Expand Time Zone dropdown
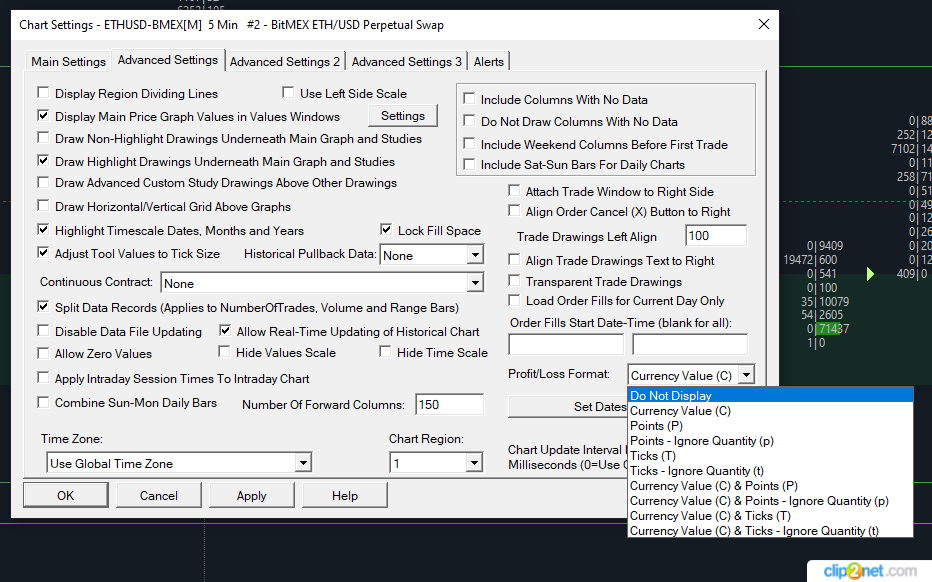 (303, 463)
